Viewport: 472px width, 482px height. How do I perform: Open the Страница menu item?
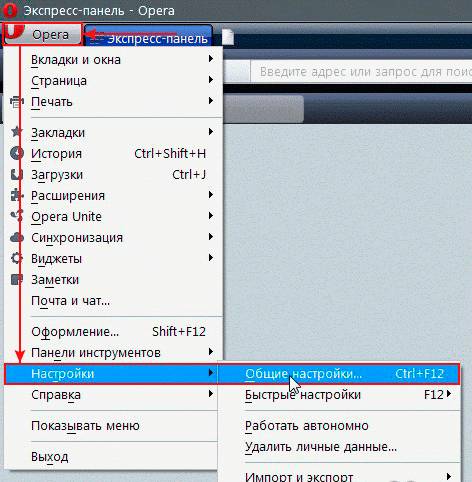point(113,81)
